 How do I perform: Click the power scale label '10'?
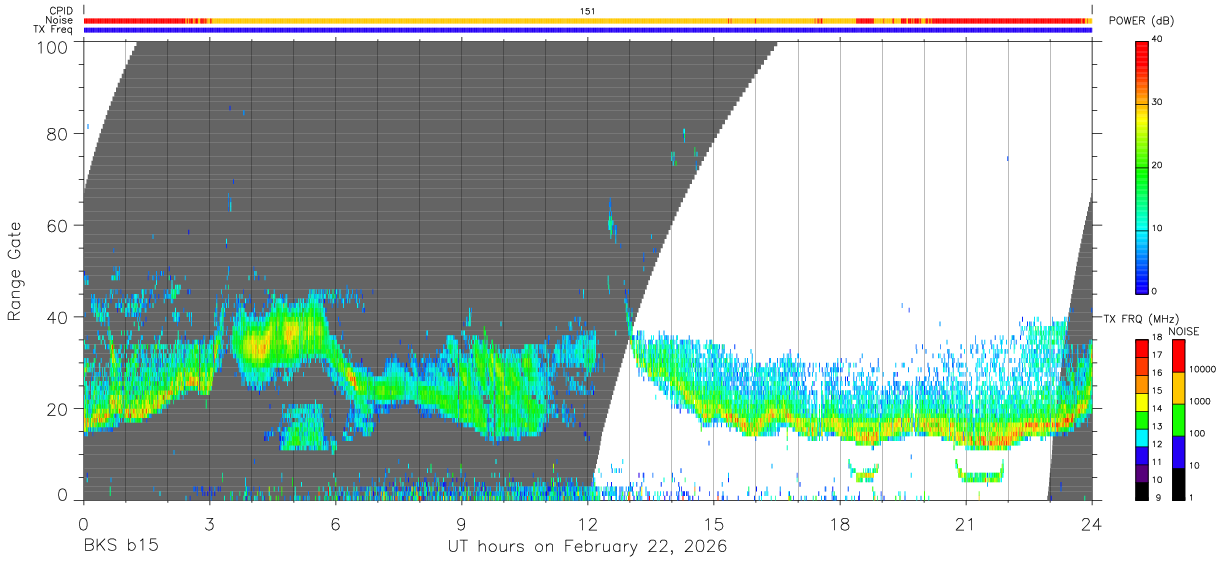1157,229
